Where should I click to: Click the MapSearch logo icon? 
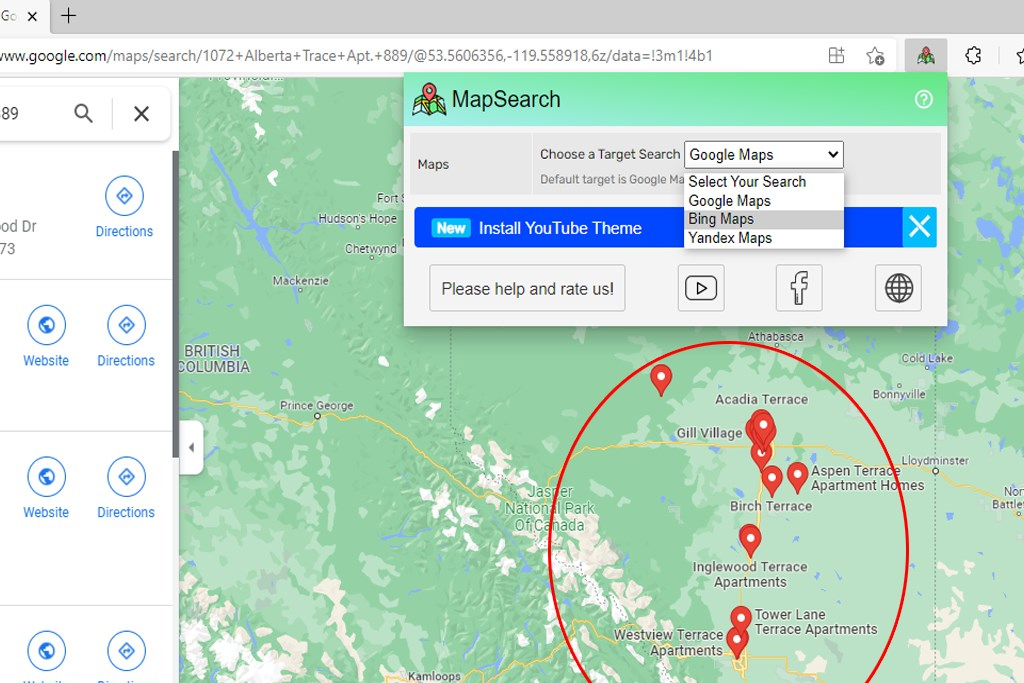pos(429,99)
